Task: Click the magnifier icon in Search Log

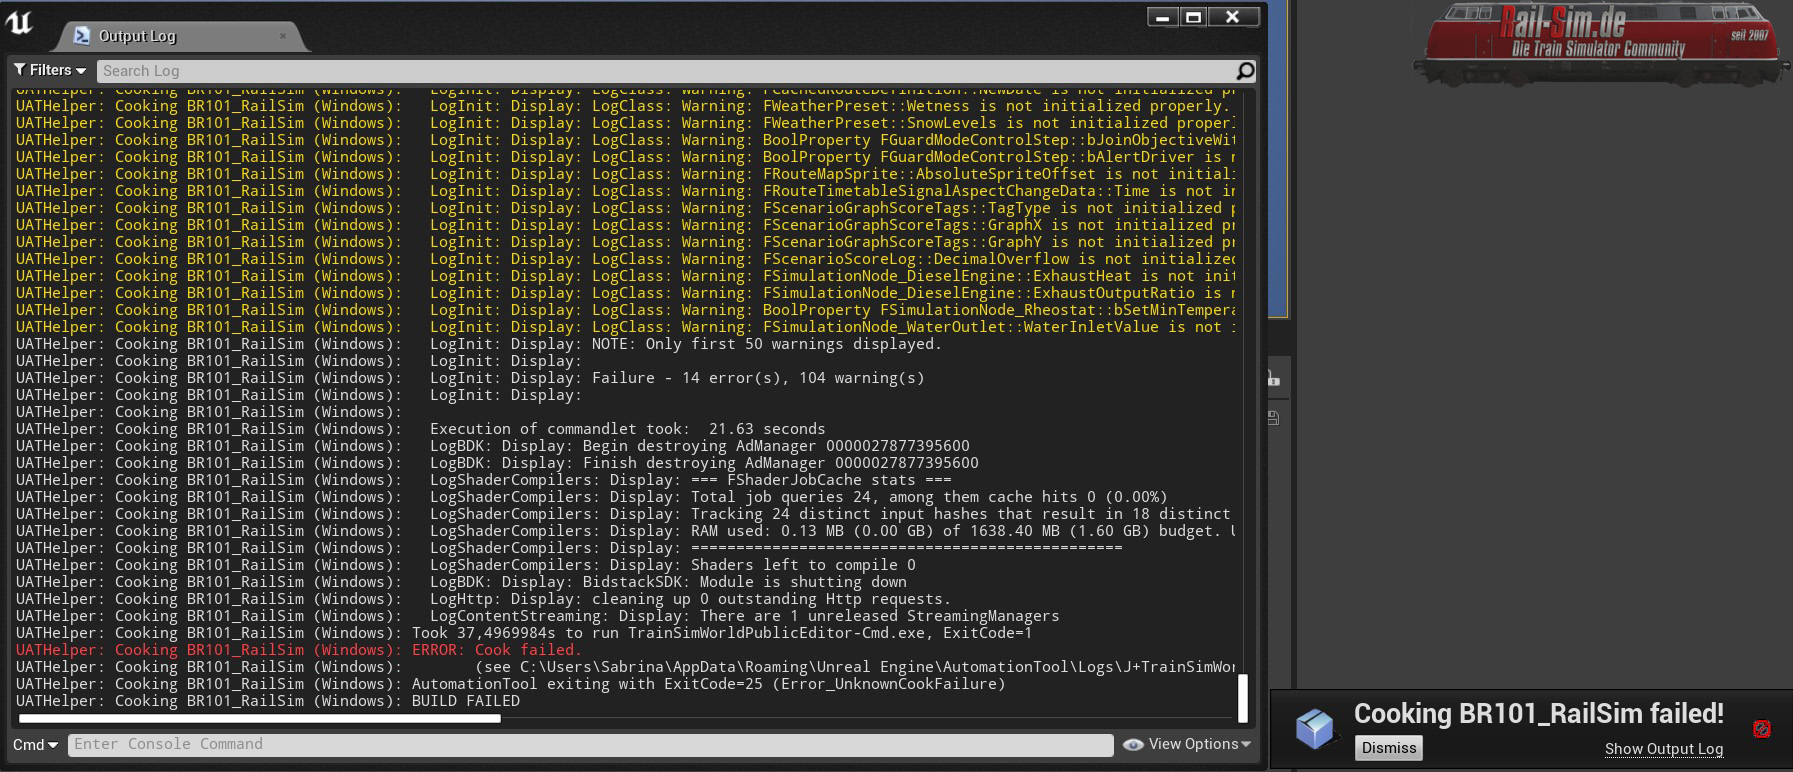Action: point(1245,71)
